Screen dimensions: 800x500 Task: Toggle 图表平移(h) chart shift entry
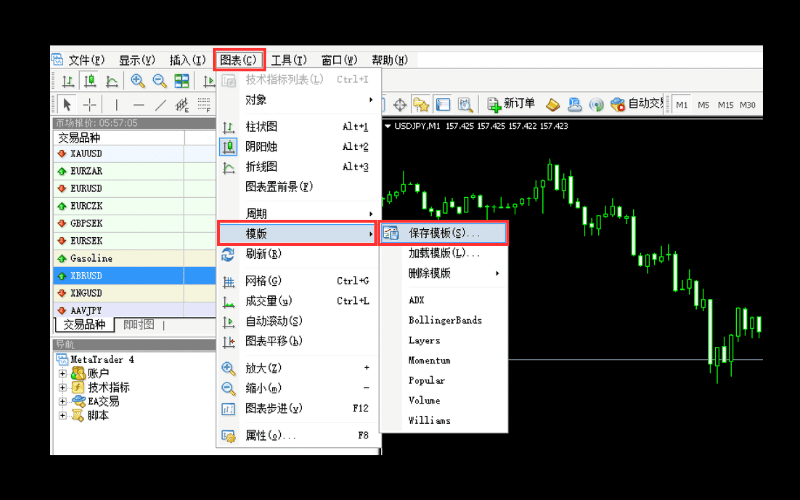pyautogui.click(x=299, y=341)
